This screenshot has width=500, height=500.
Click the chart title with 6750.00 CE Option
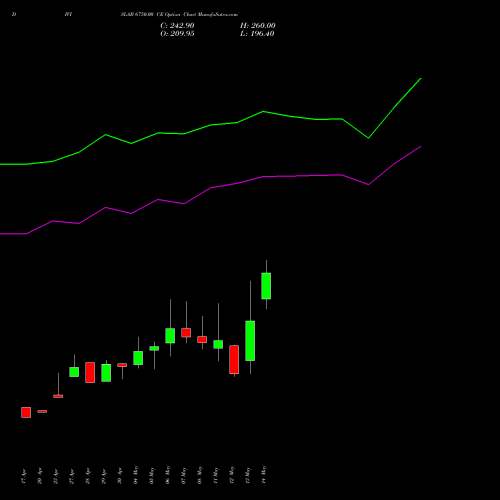(179, 15)
